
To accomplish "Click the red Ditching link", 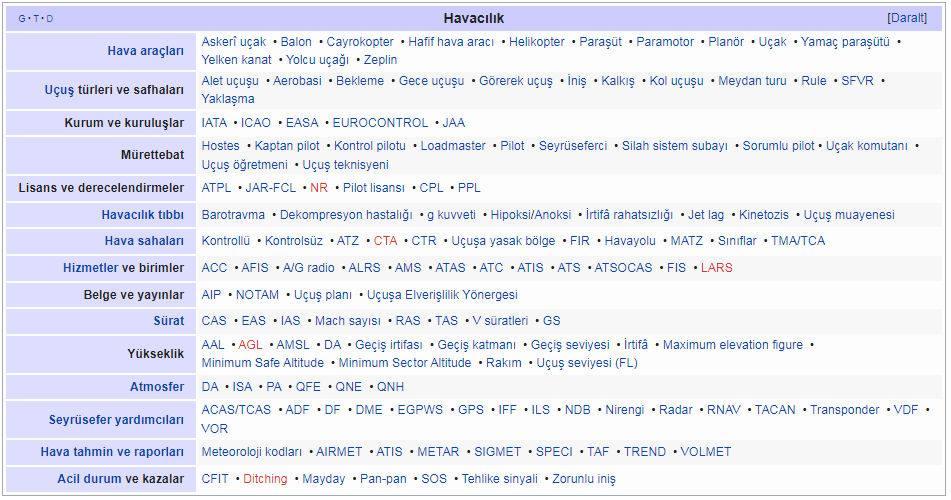I will [265, 479].
